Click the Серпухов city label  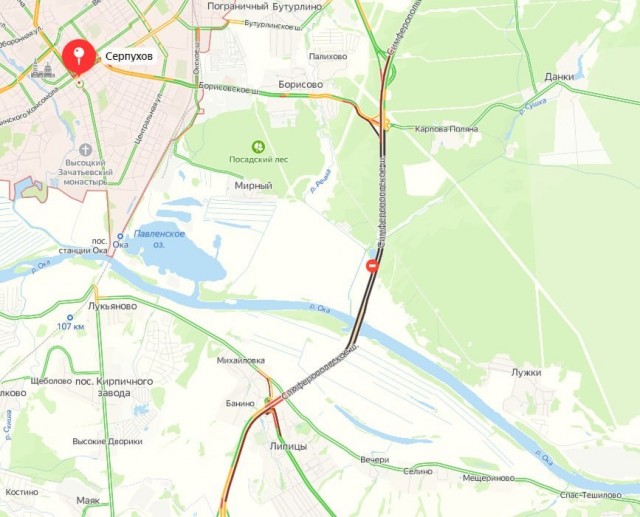[x=129, y=56]
